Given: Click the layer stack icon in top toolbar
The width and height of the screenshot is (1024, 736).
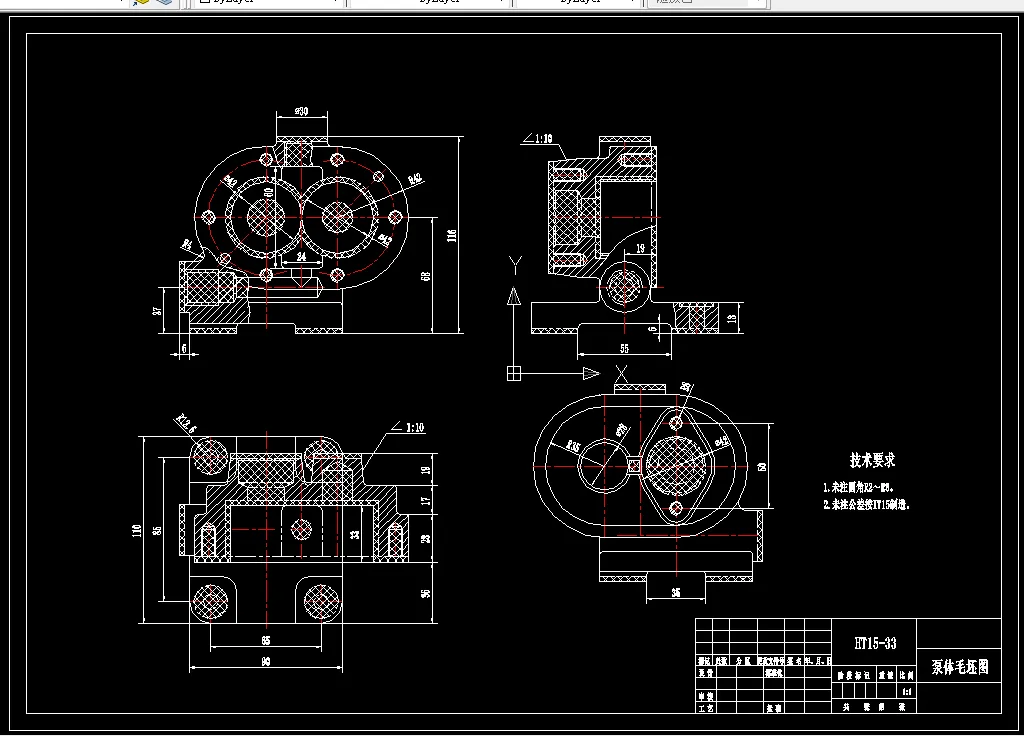Looking at the screenshot, I should [x=164, y=2].
